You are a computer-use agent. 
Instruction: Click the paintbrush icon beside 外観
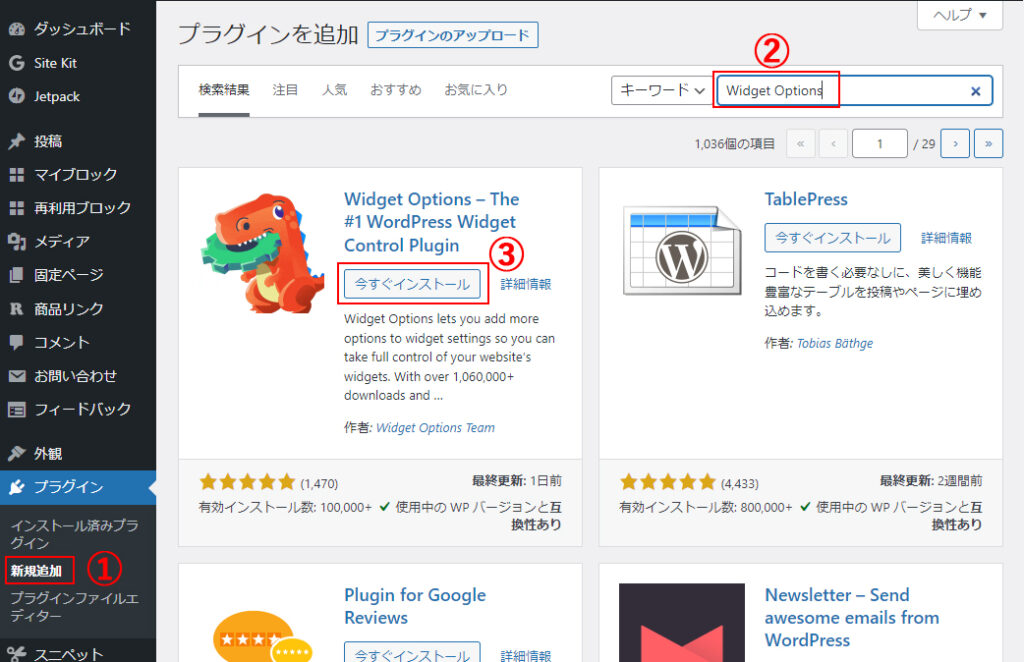(17, 453)
